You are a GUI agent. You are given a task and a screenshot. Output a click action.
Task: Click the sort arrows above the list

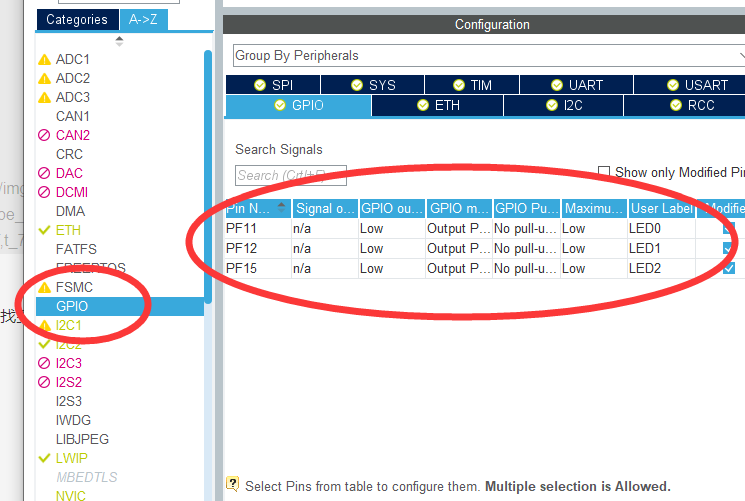point(119,41)
